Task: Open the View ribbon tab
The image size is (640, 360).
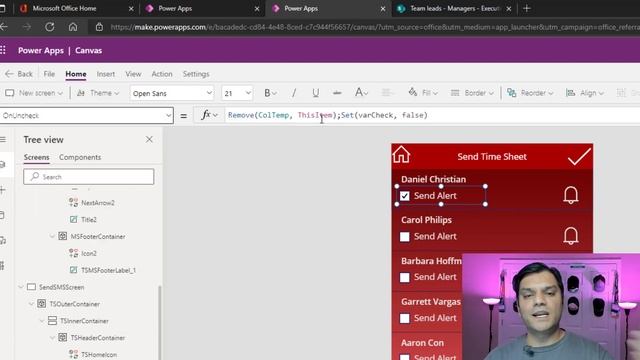Action: (133, 74)
